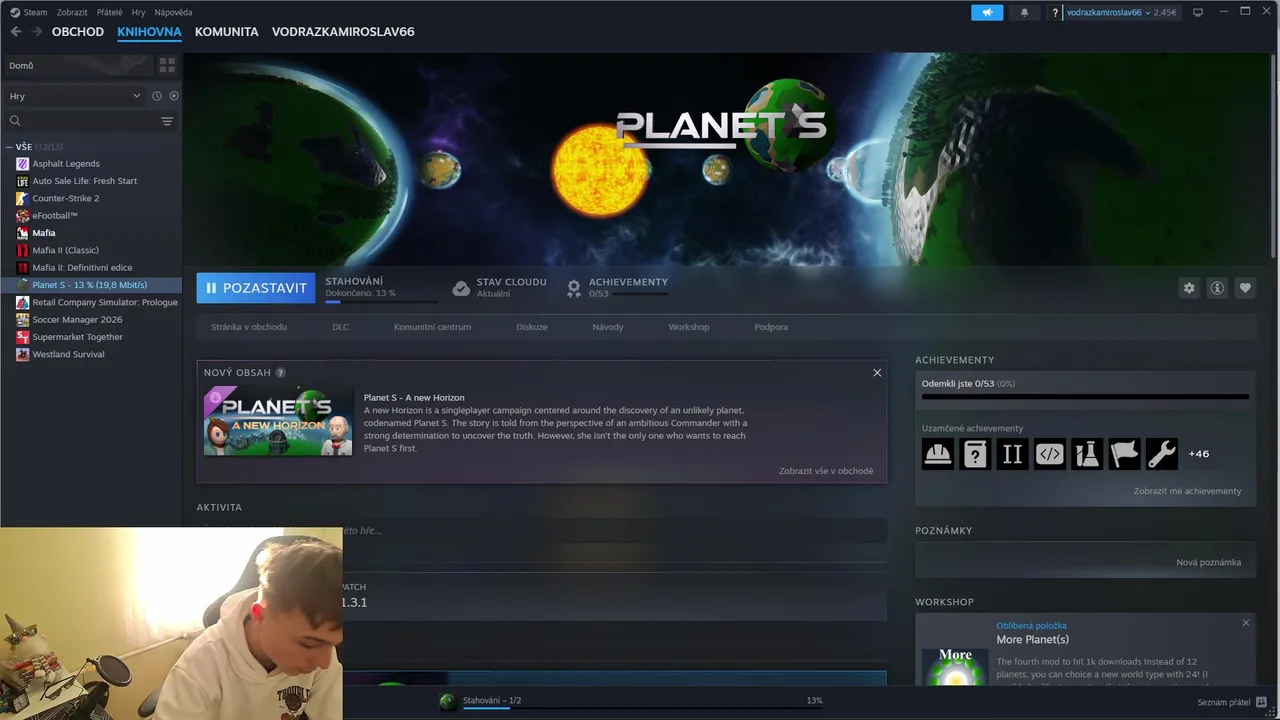Toggle Big Picture mode monitor icon

[1198, 12]
